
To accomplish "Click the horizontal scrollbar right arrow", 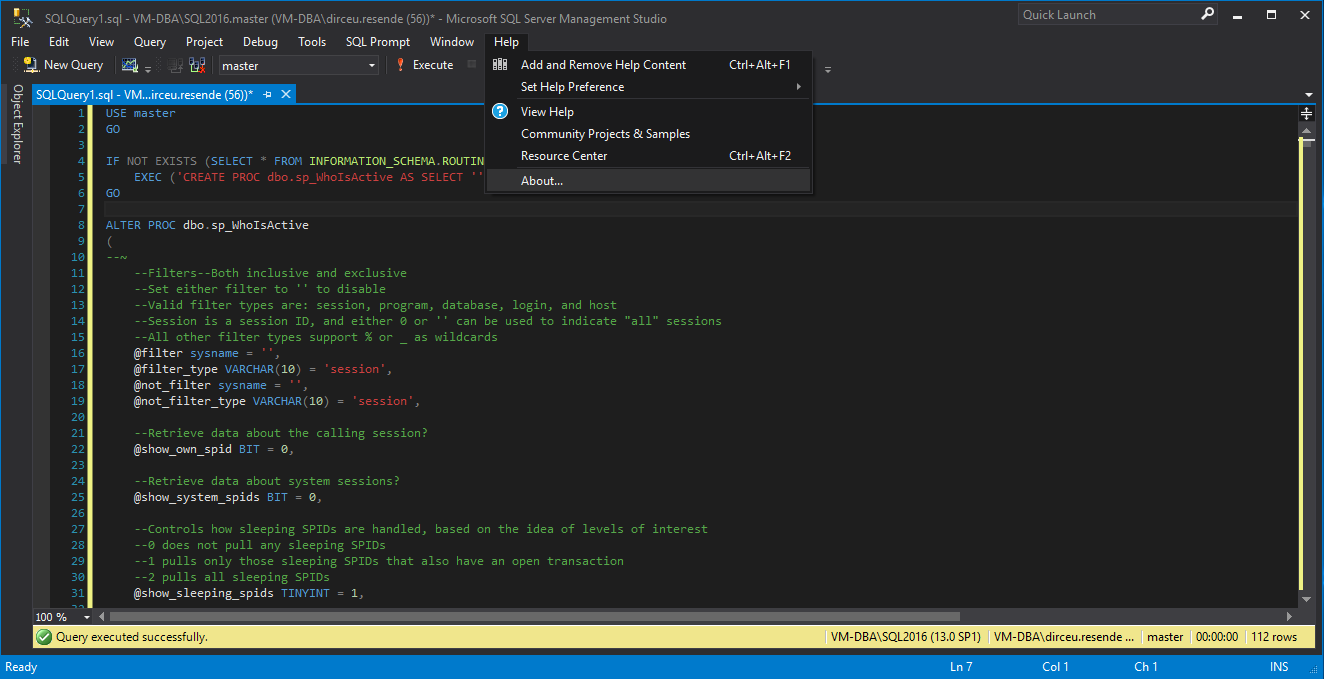I will 1291,617.
